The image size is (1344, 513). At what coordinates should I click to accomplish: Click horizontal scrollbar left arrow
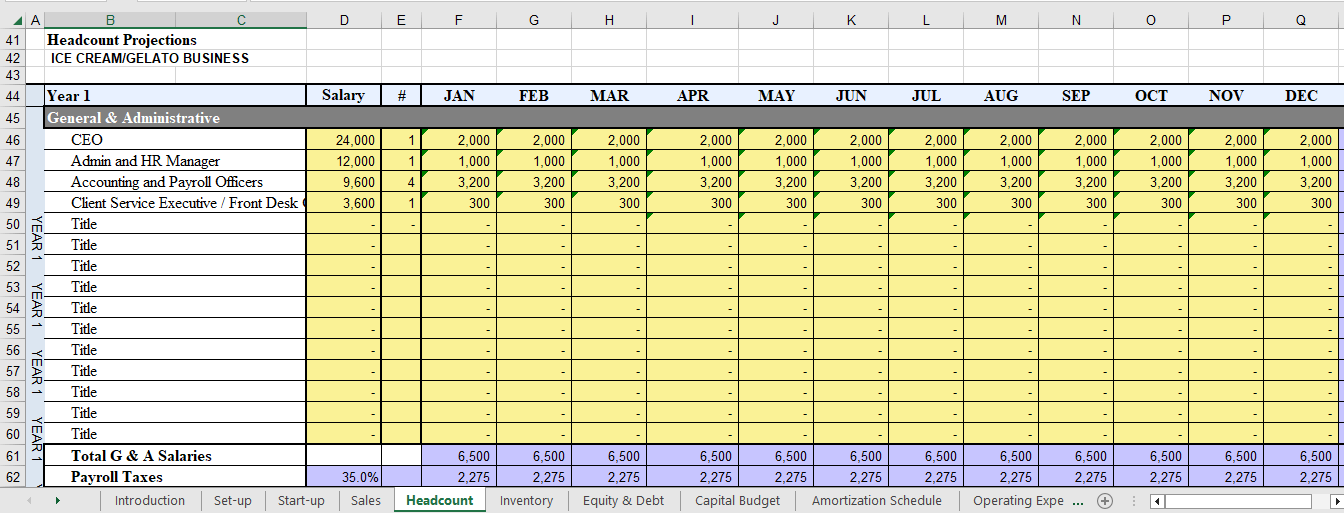click(1157, 501)
